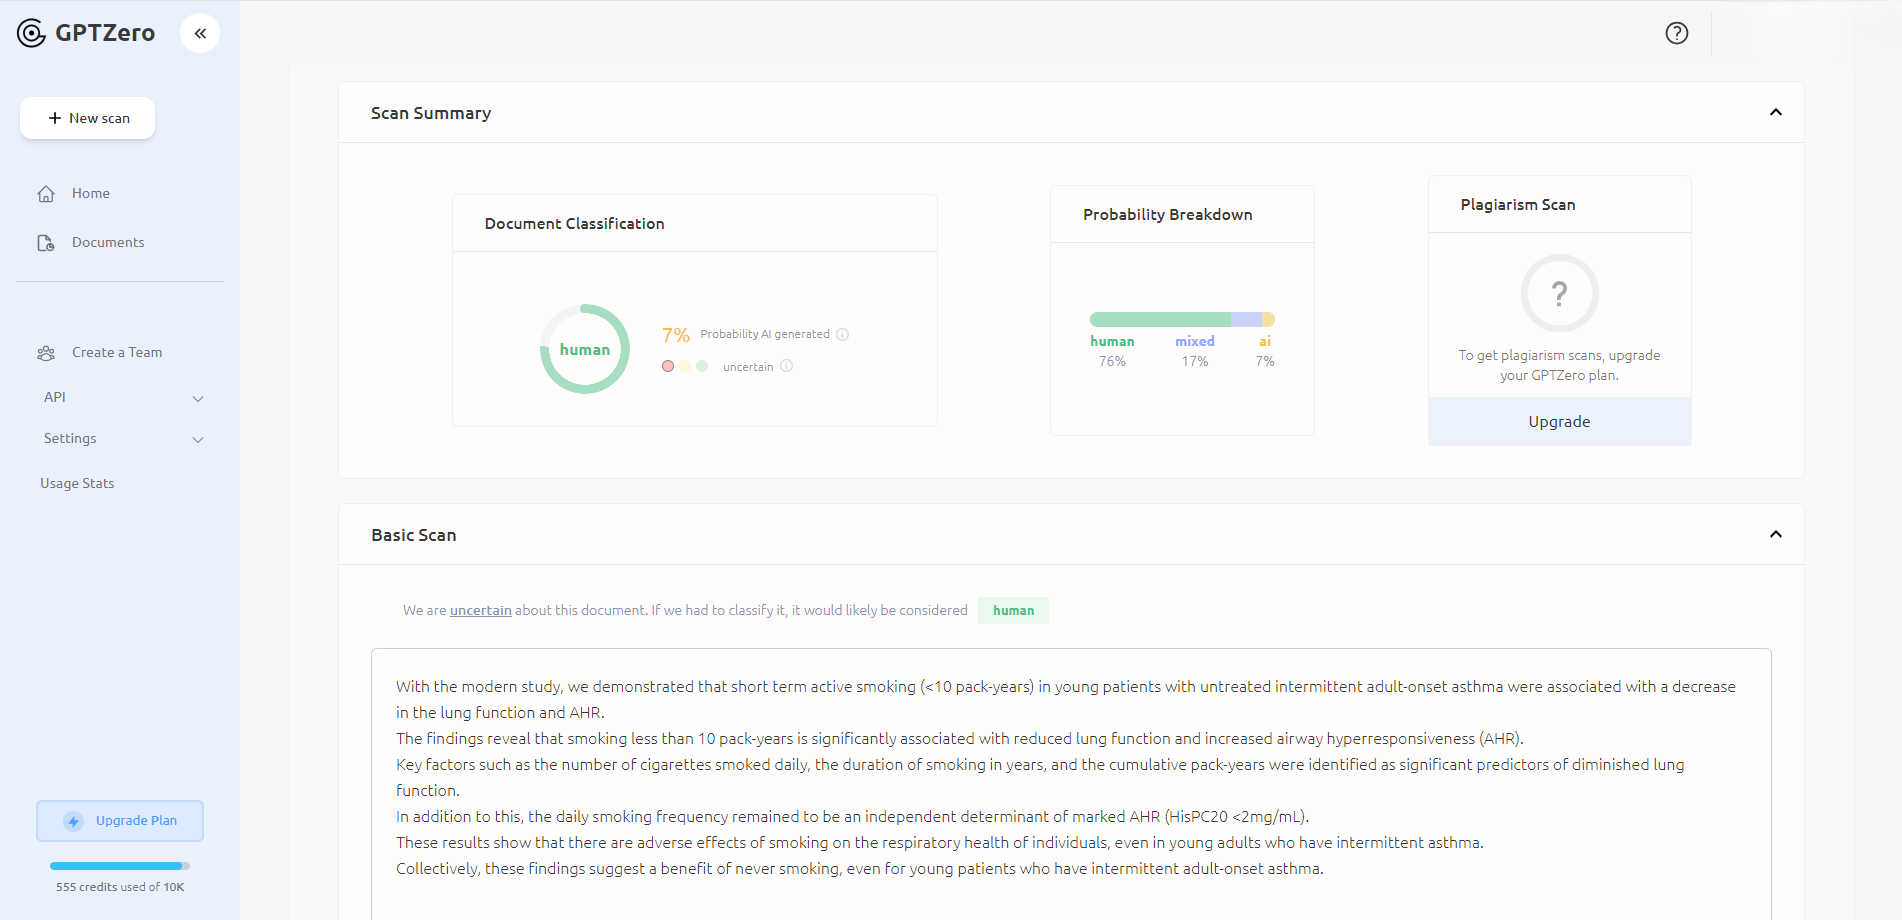Collapse the Scan Summary section

click(1776, 112)
